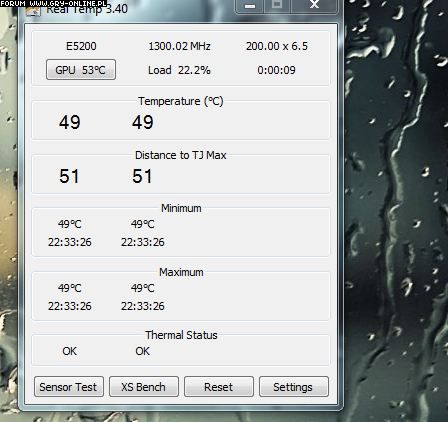Select the first core Distance to TJ Max value
The height and width of the screenshot is (422, 448).
pos(69,176)
